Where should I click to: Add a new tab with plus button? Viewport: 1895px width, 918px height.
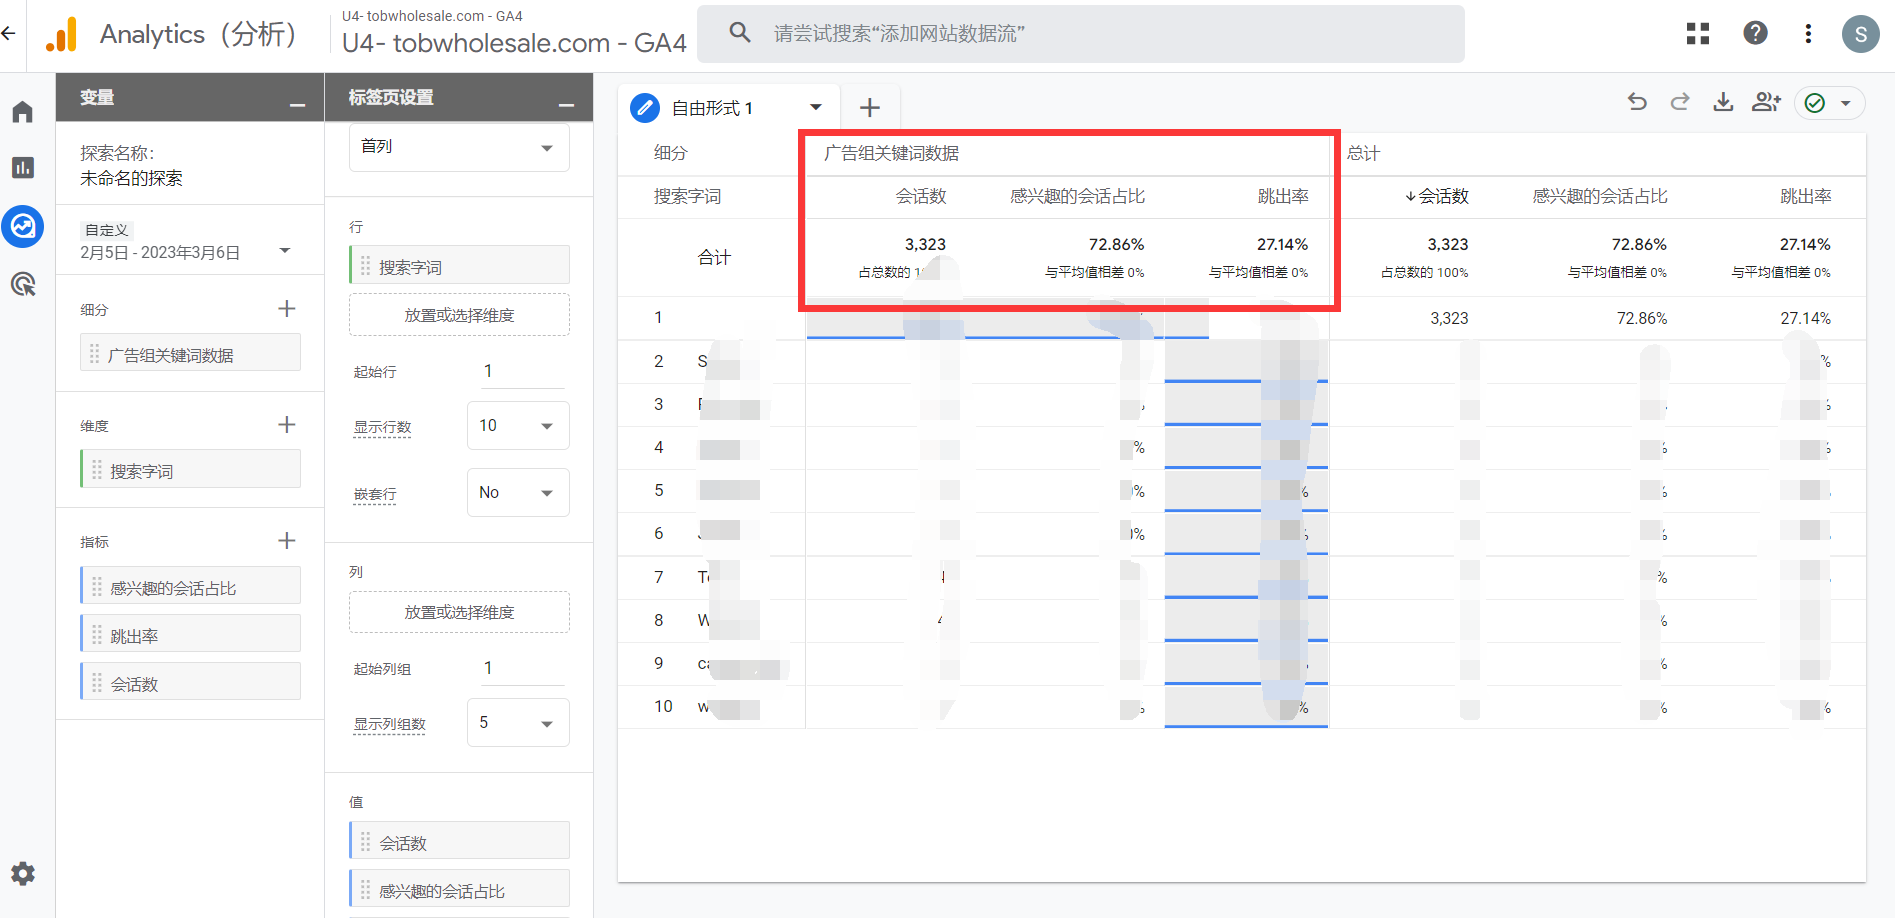click(869, 107)
